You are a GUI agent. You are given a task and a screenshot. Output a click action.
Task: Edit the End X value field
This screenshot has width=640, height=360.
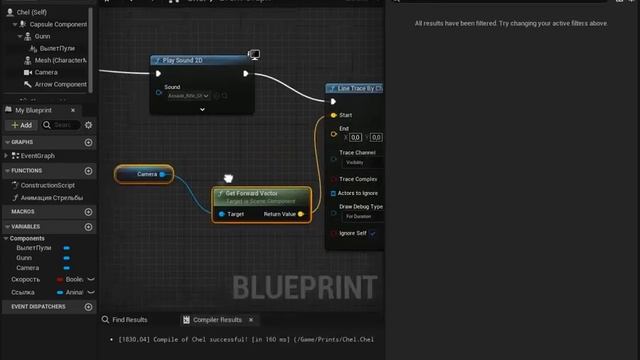(356, 138)
